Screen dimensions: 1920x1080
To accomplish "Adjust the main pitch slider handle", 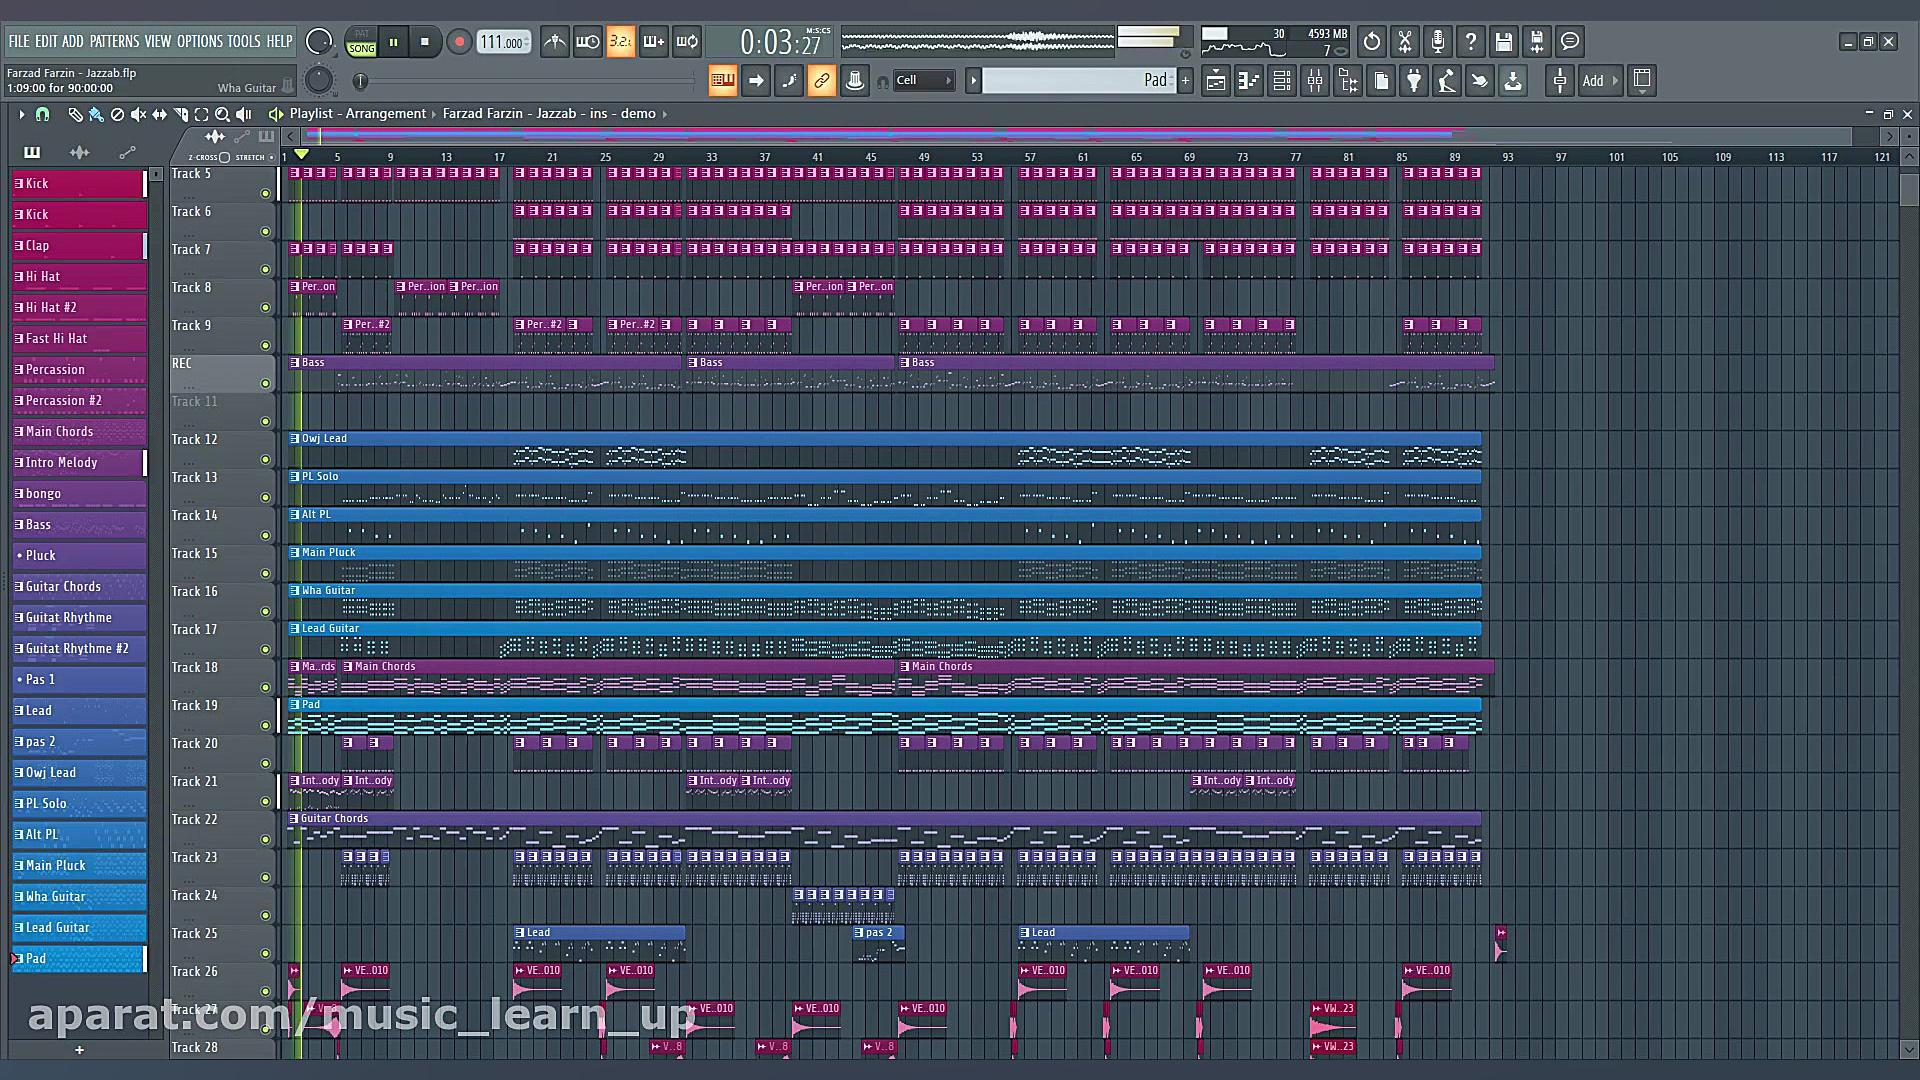I will 360,81.
